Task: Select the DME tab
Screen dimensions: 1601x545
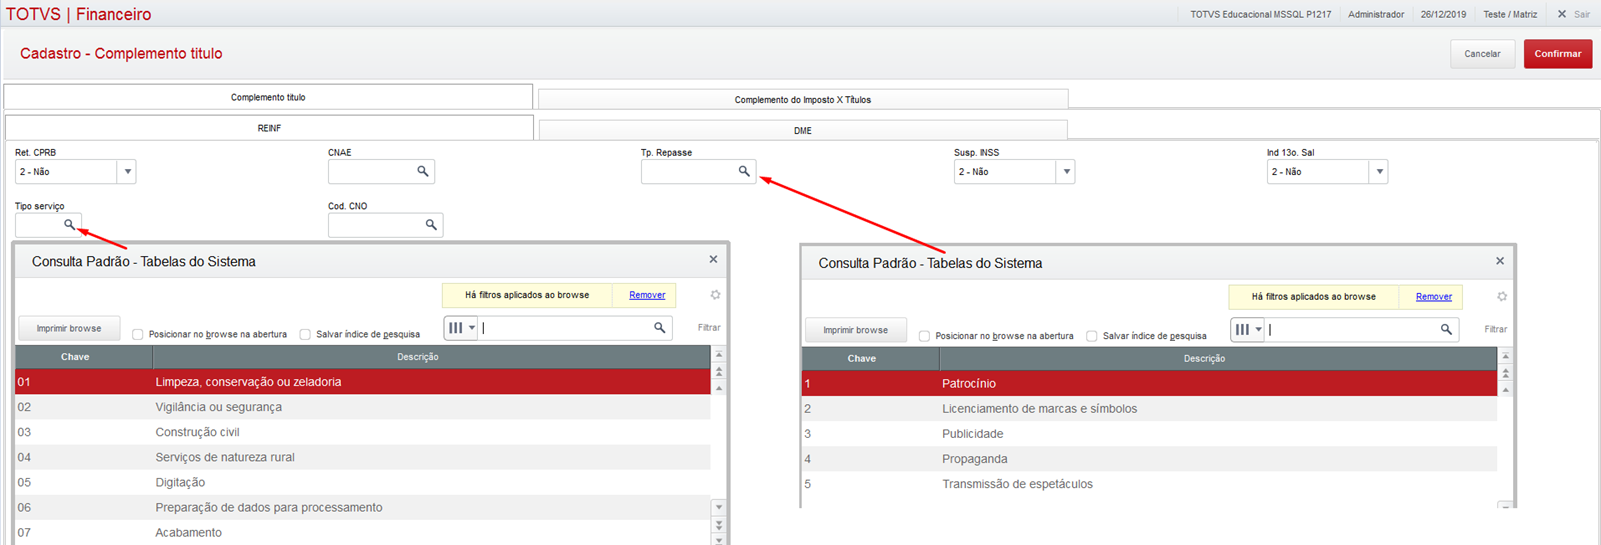Action: point(803,131)
